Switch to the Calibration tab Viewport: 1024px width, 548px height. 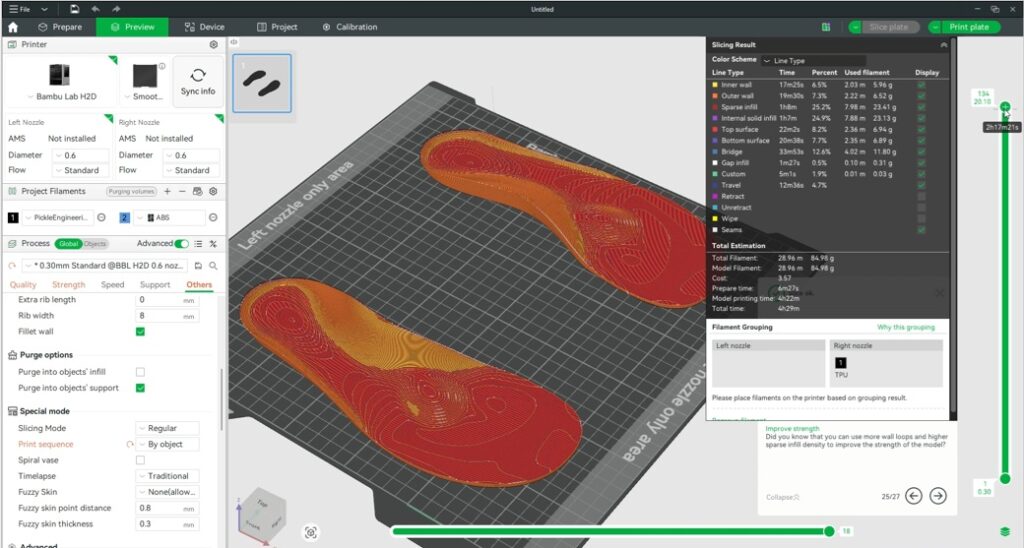pos(350,27)
